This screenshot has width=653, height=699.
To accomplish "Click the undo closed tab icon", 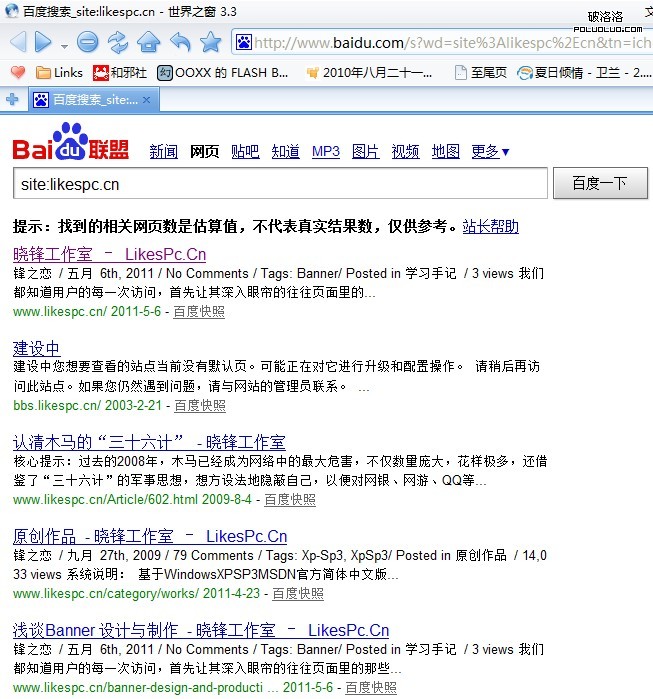I will [x=180, y=42].
